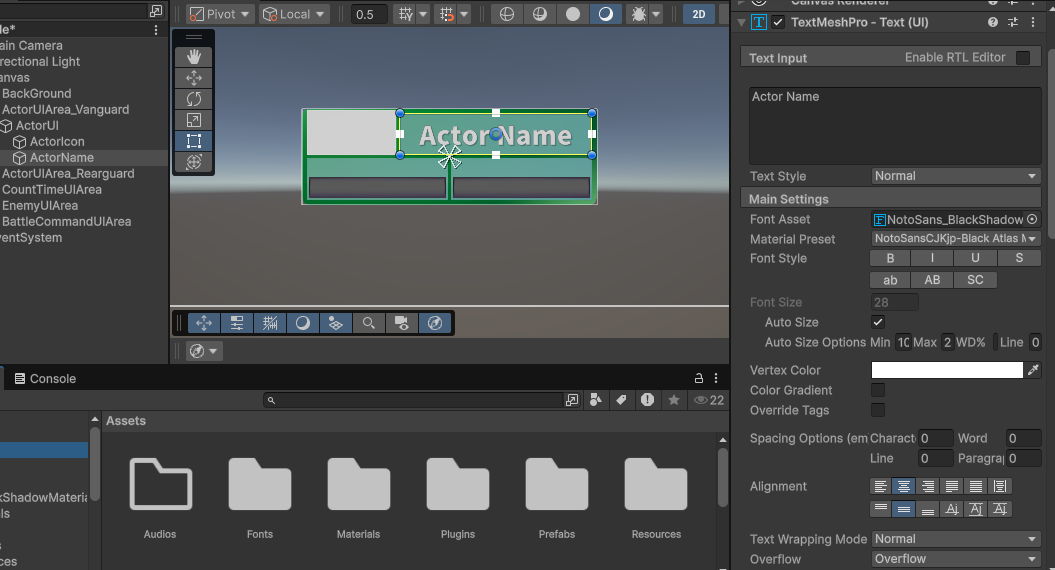Expand the Text Wrapping Mode dropdown
1055x570 pixels.
[955, 539]
